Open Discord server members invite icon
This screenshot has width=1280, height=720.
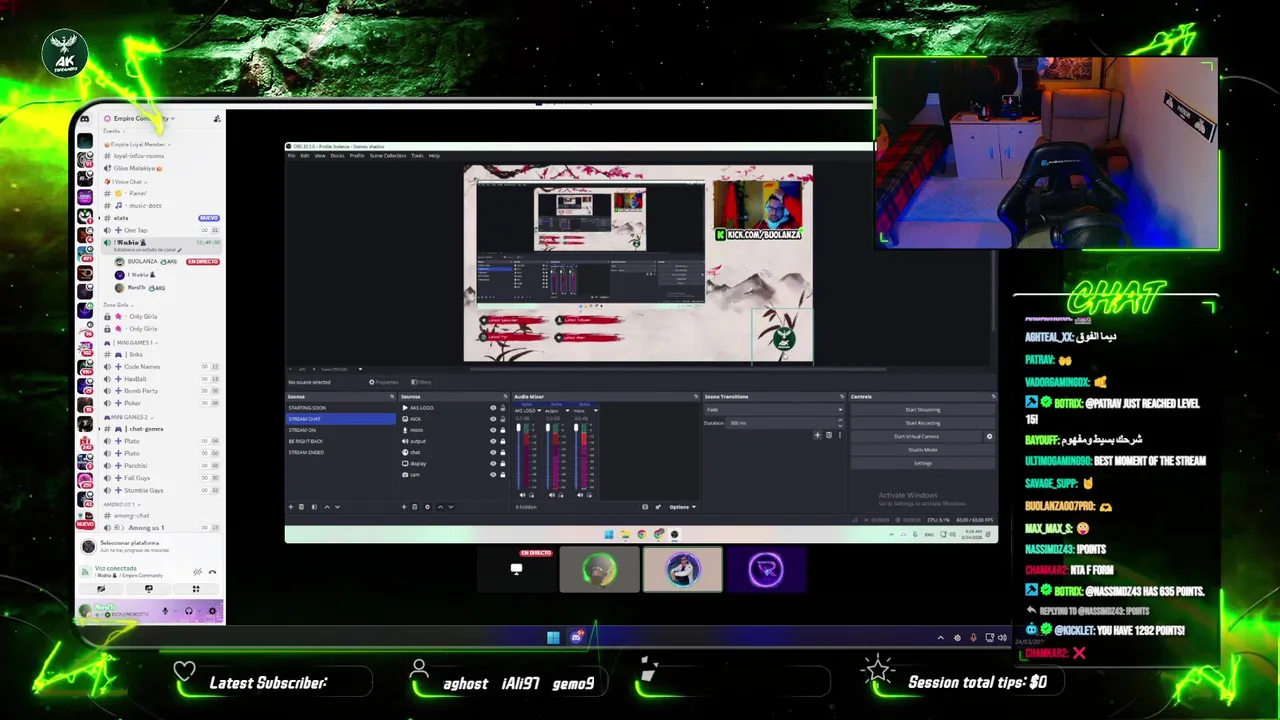point(217,119)
